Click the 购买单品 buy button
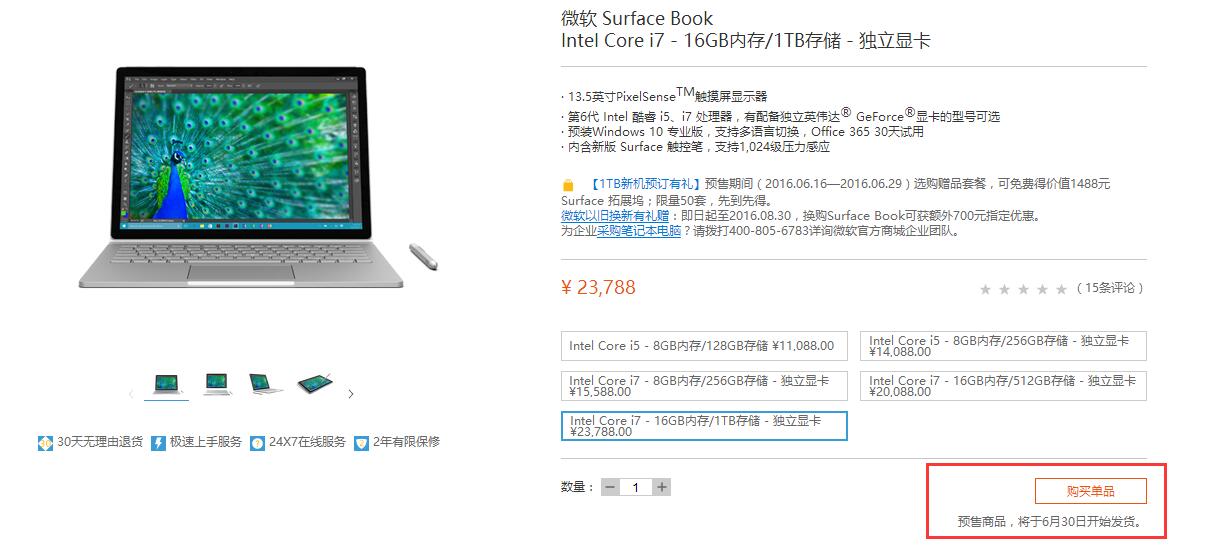 1090,491
